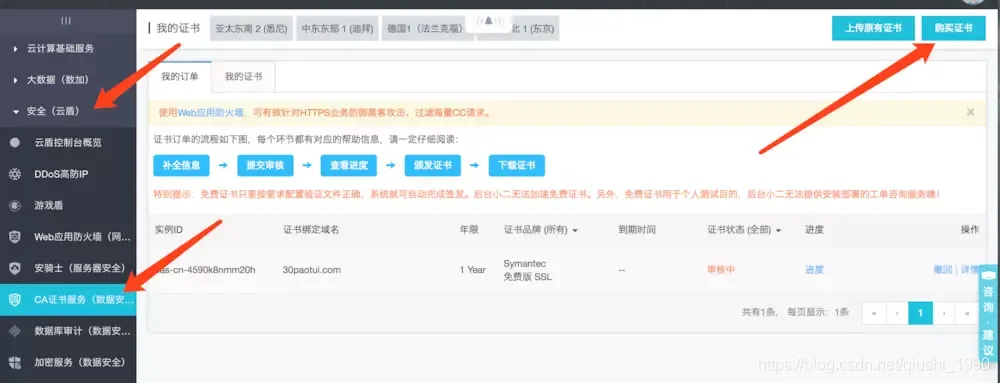This screenshot has height=383, width=1000.
Task: Open the 证书品牌 (所有) filter dropdown
Action: [x=541, y=229]
